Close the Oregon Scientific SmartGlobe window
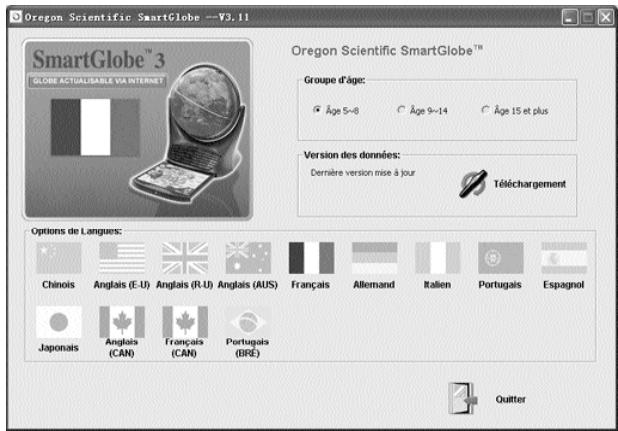The height and width of the screenshot is (431, 618). (605, 17)
